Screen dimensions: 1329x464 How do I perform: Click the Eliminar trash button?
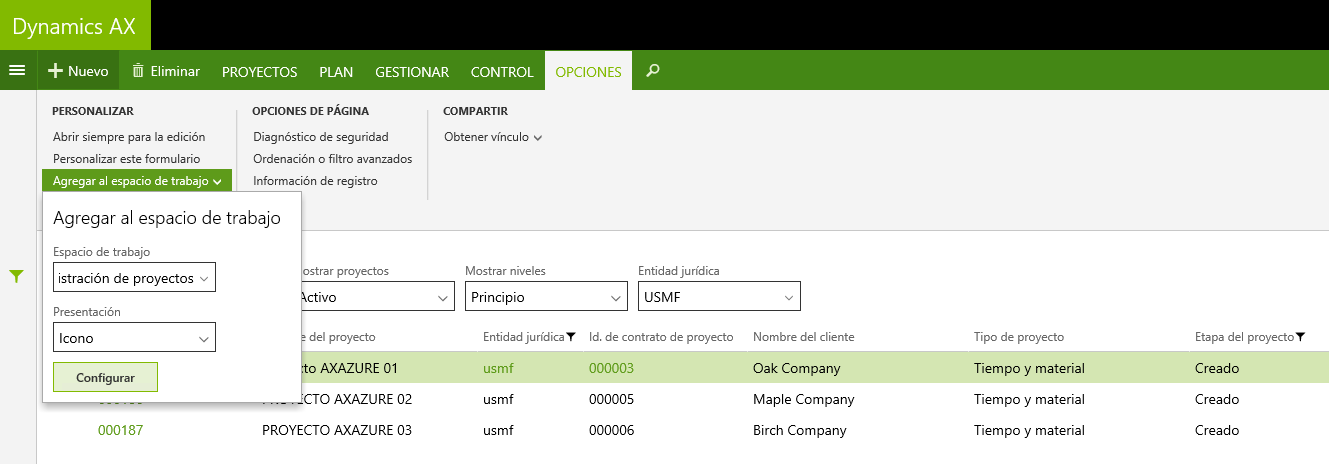pos(166,71)
